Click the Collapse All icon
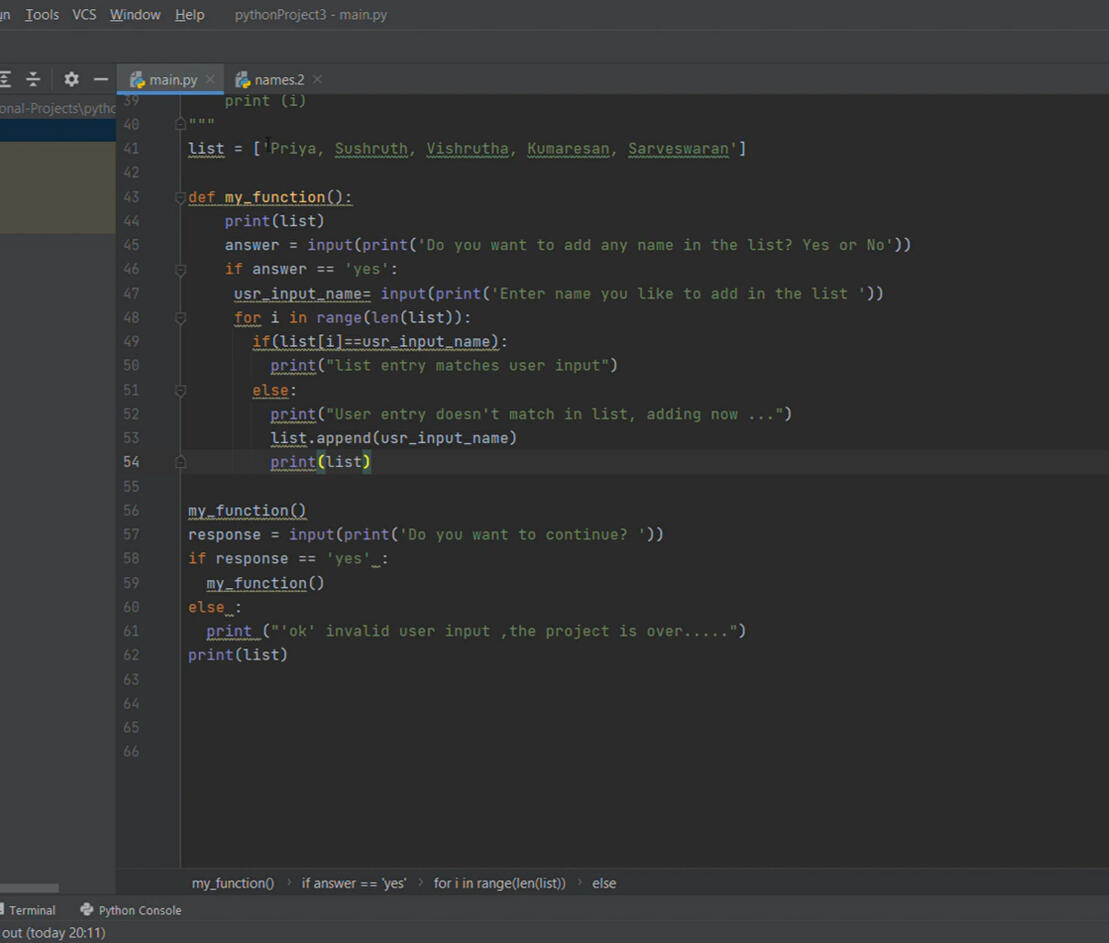1109x943 pixels. [33, 79]
